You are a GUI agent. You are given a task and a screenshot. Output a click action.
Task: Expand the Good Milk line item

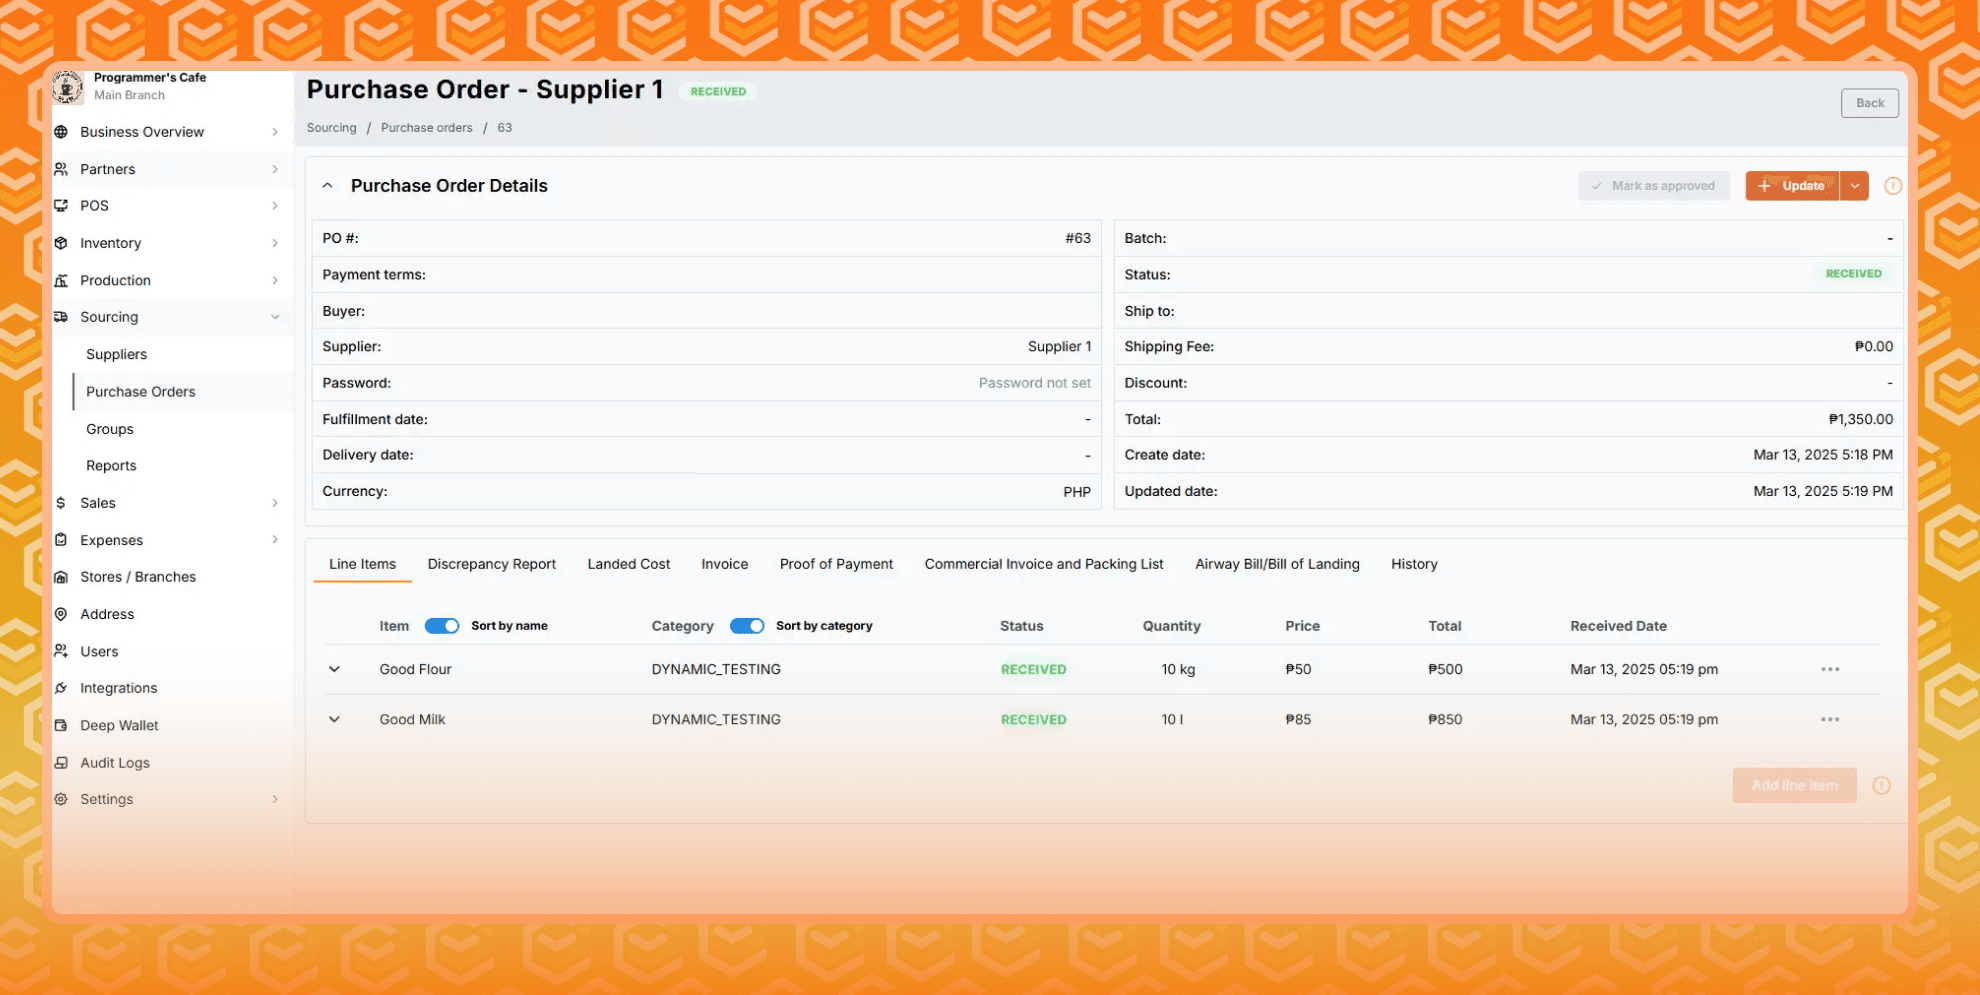[x=335, y=719]
